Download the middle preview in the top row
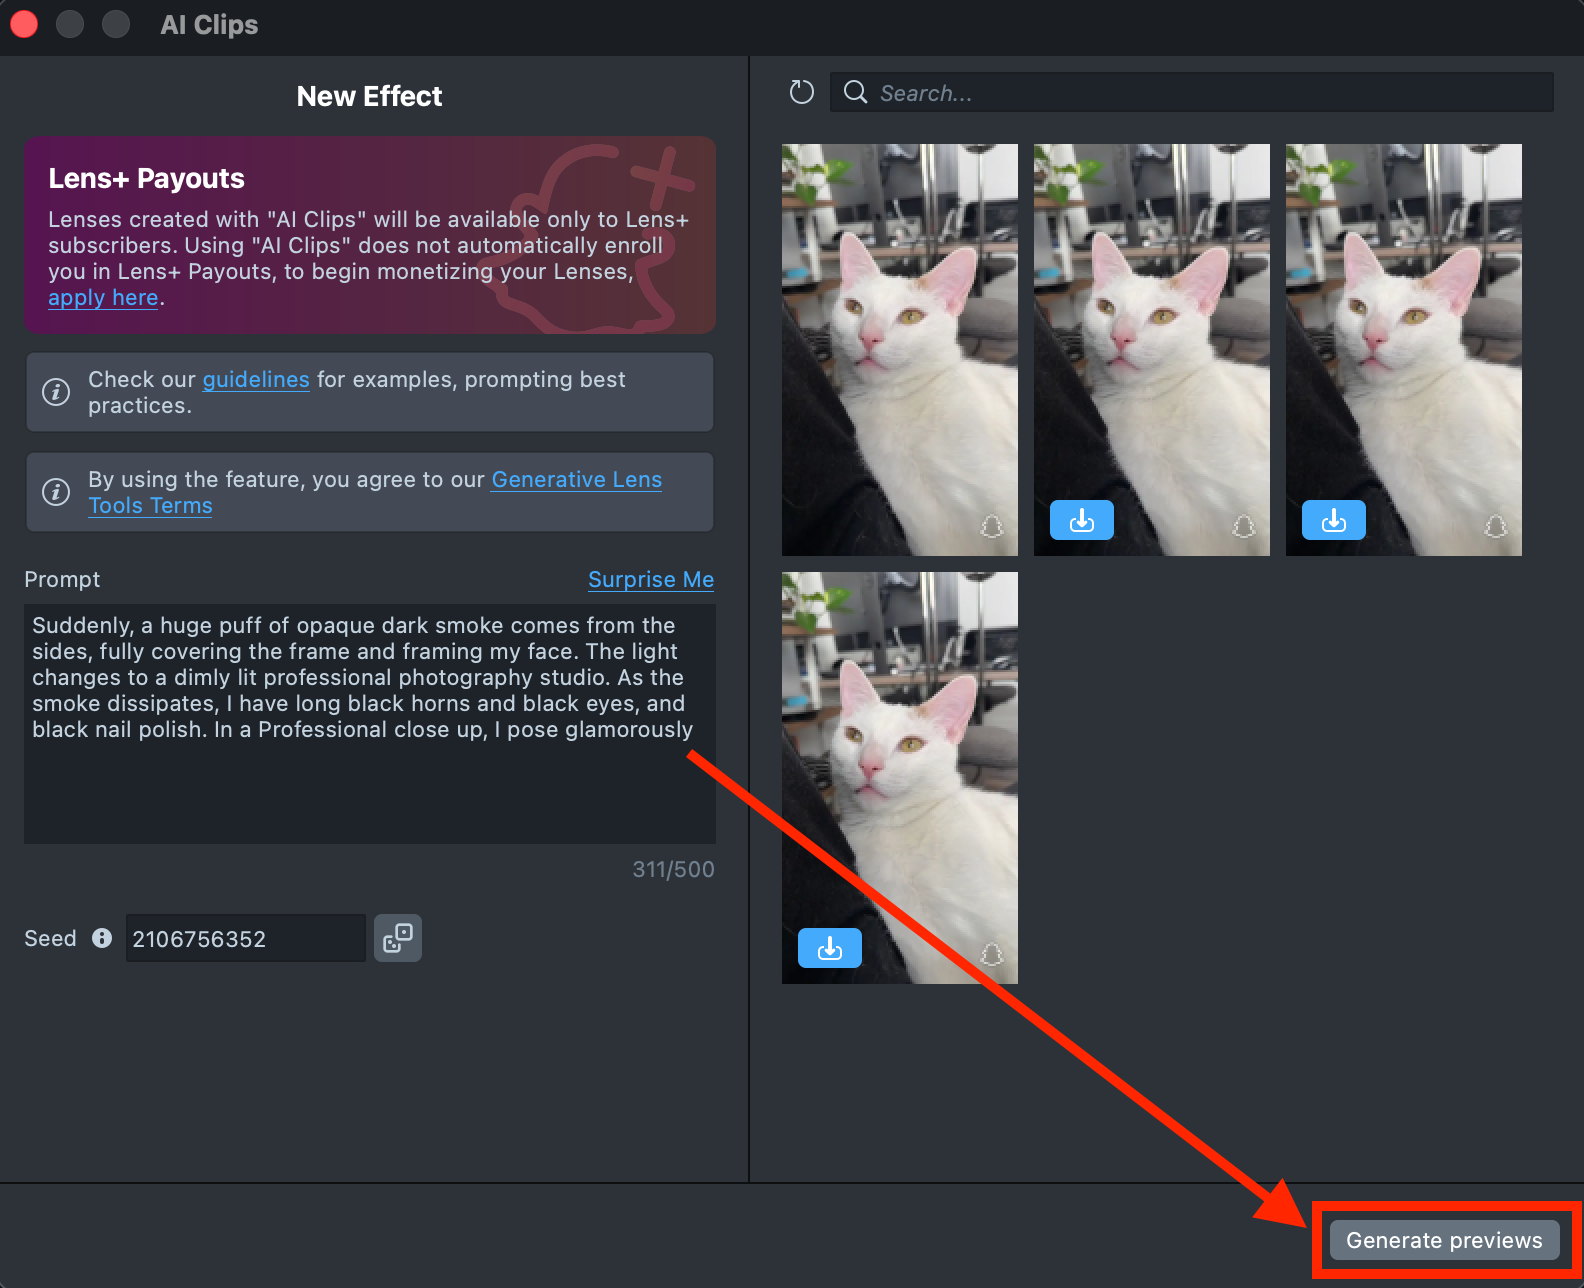1584x1288 pixels. pyautogui.click(x=1082, y=520)
